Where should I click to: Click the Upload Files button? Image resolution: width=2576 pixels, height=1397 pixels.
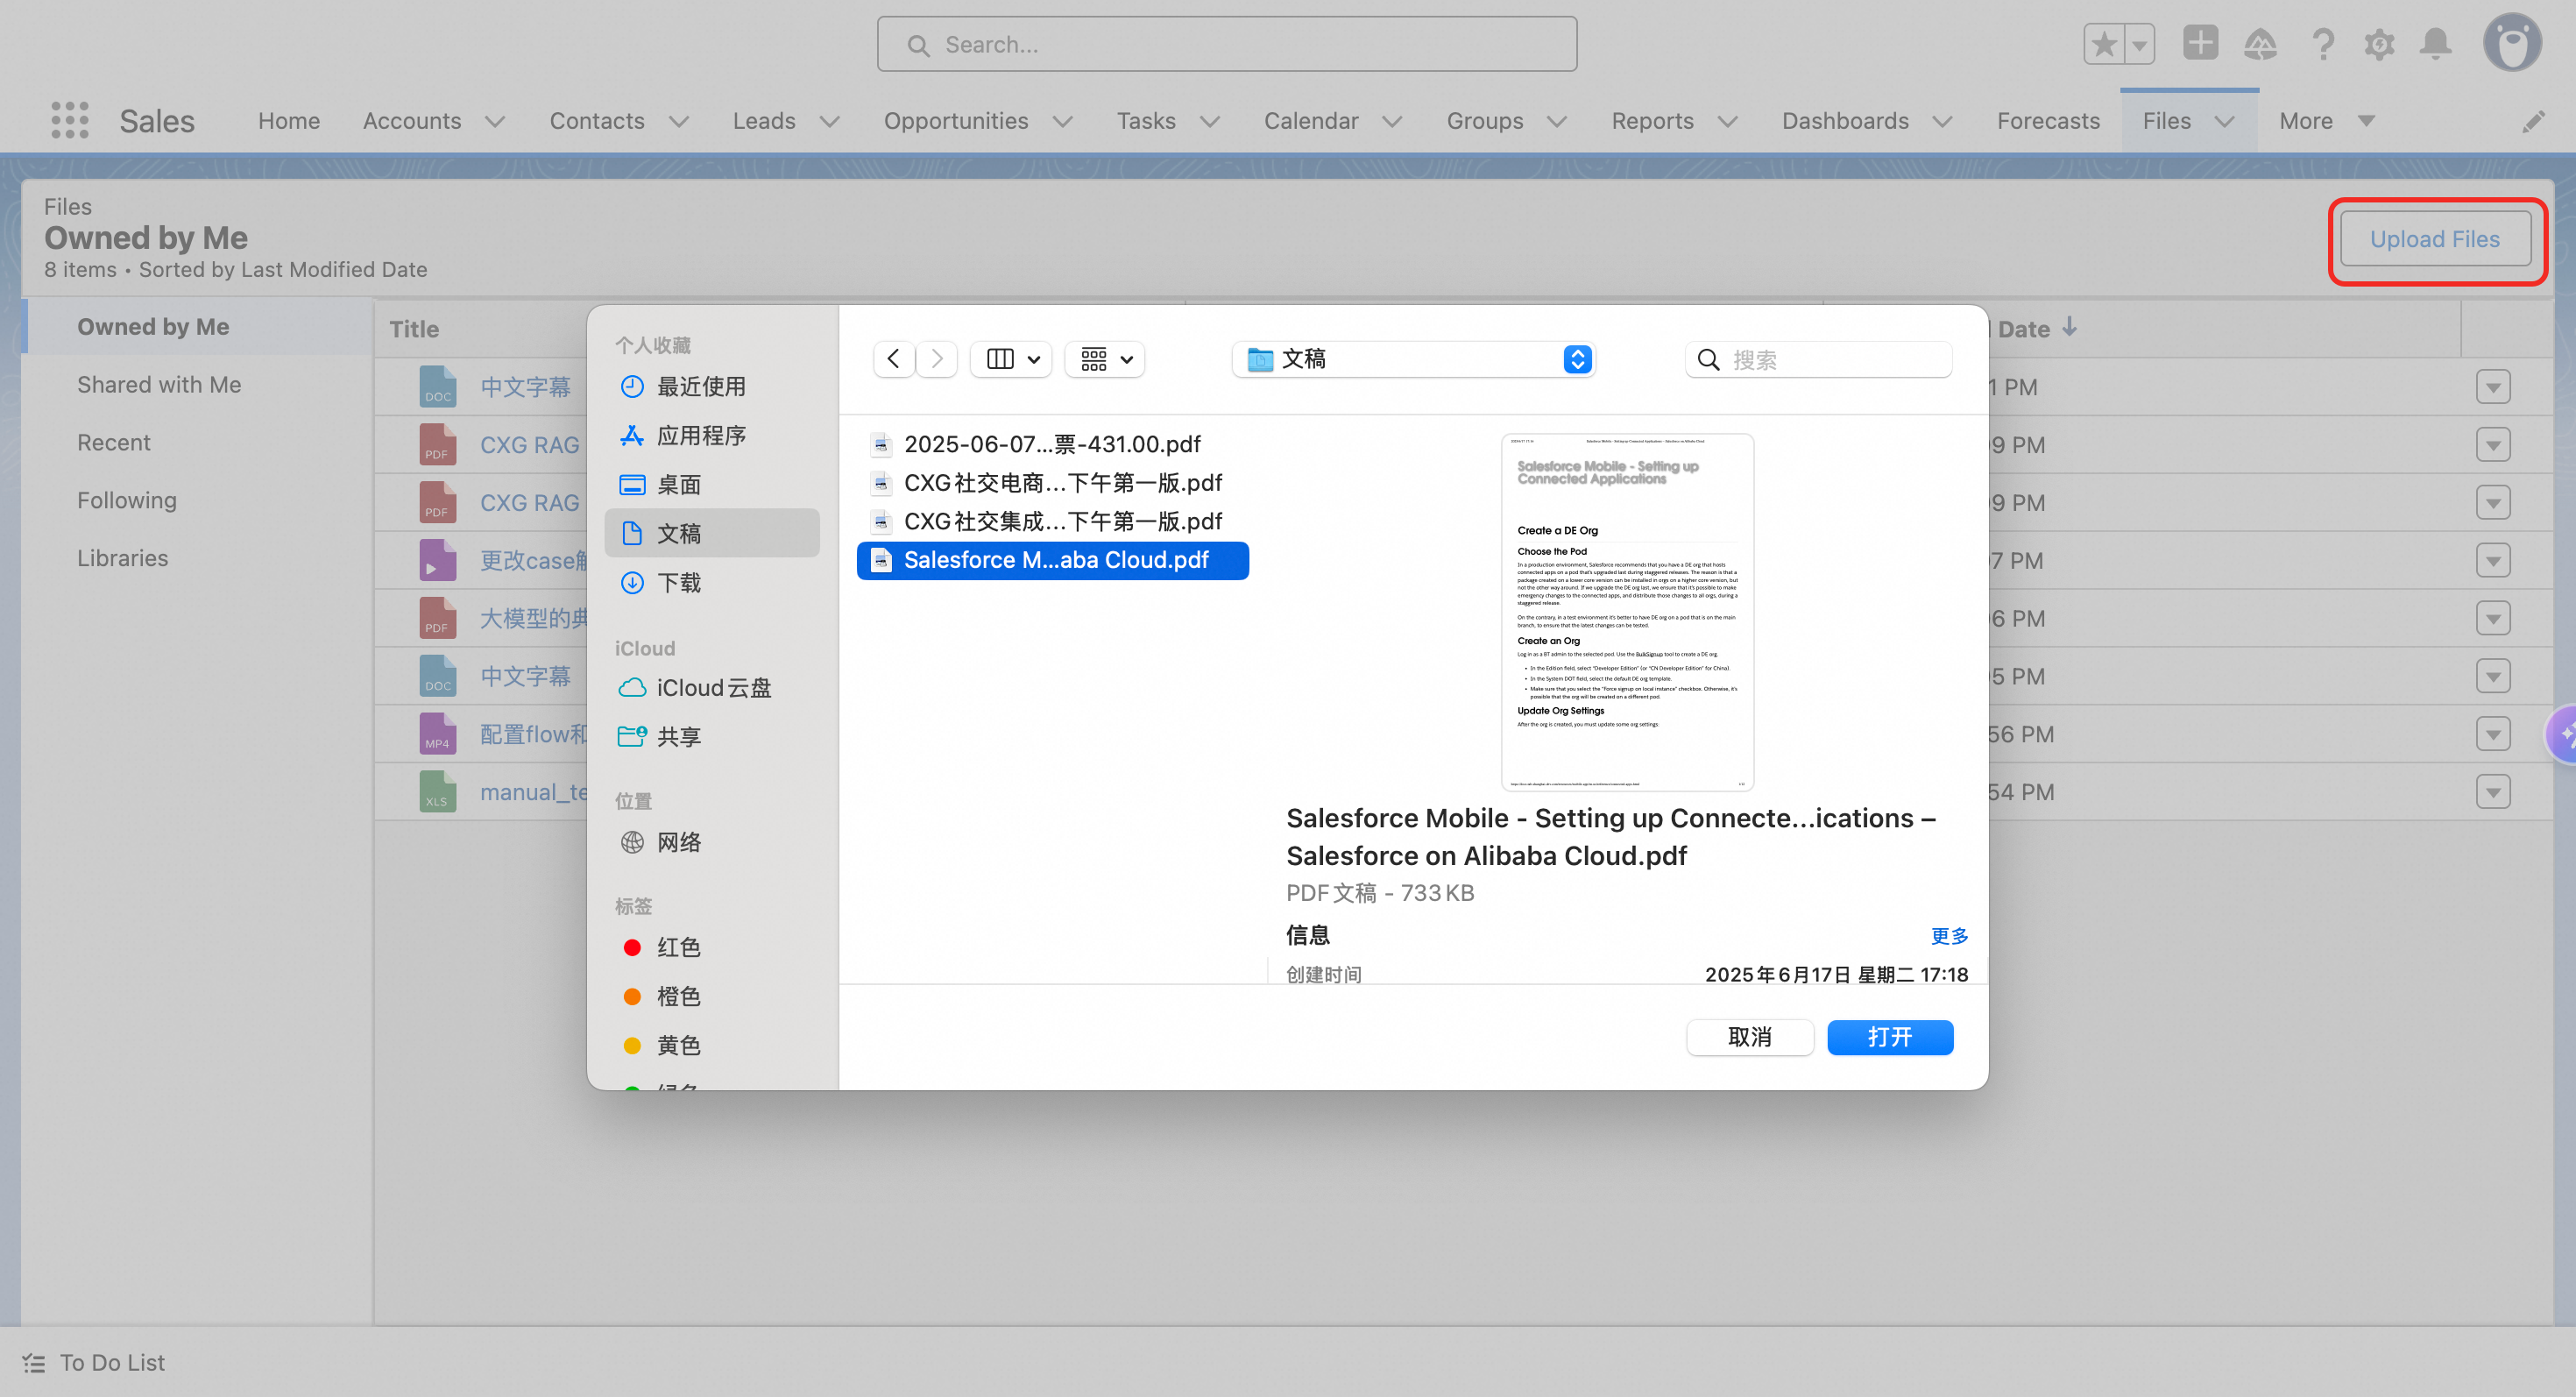coord(2435,239)
